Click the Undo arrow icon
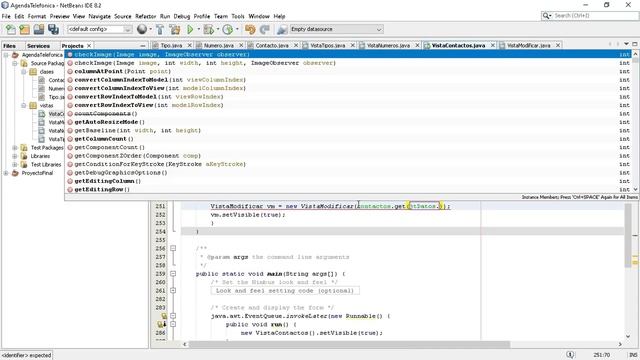The image size is (640, 360). point(250,29)
